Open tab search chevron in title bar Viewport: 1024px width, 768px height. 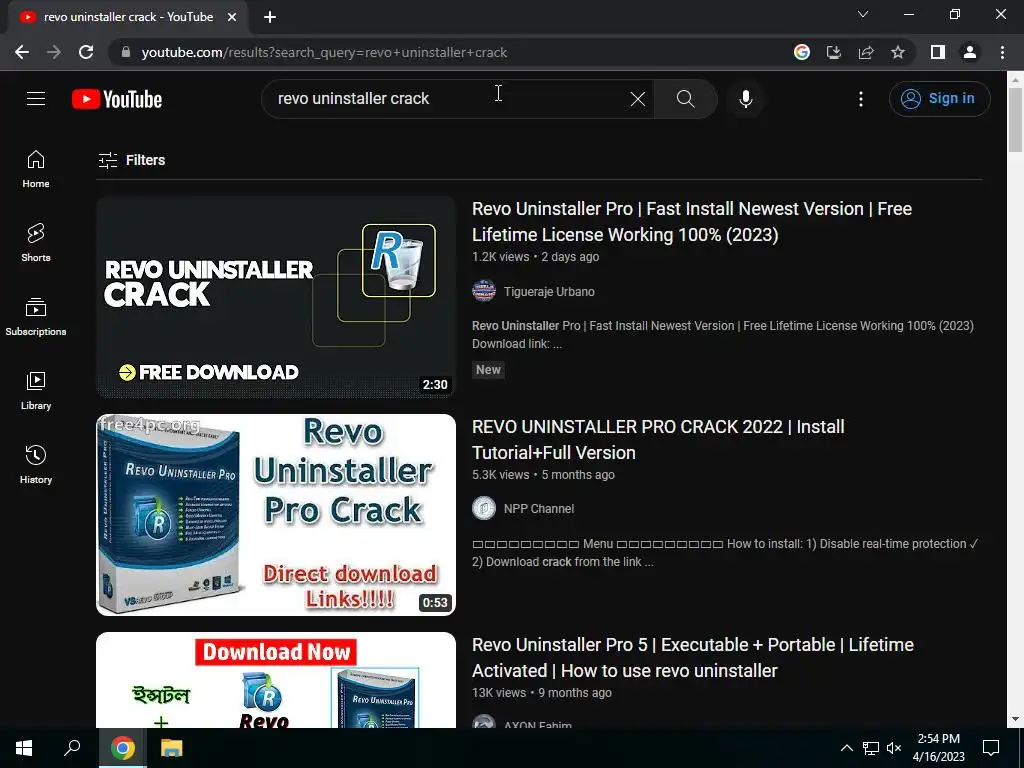pyautogui.click(x=863, y=14)
